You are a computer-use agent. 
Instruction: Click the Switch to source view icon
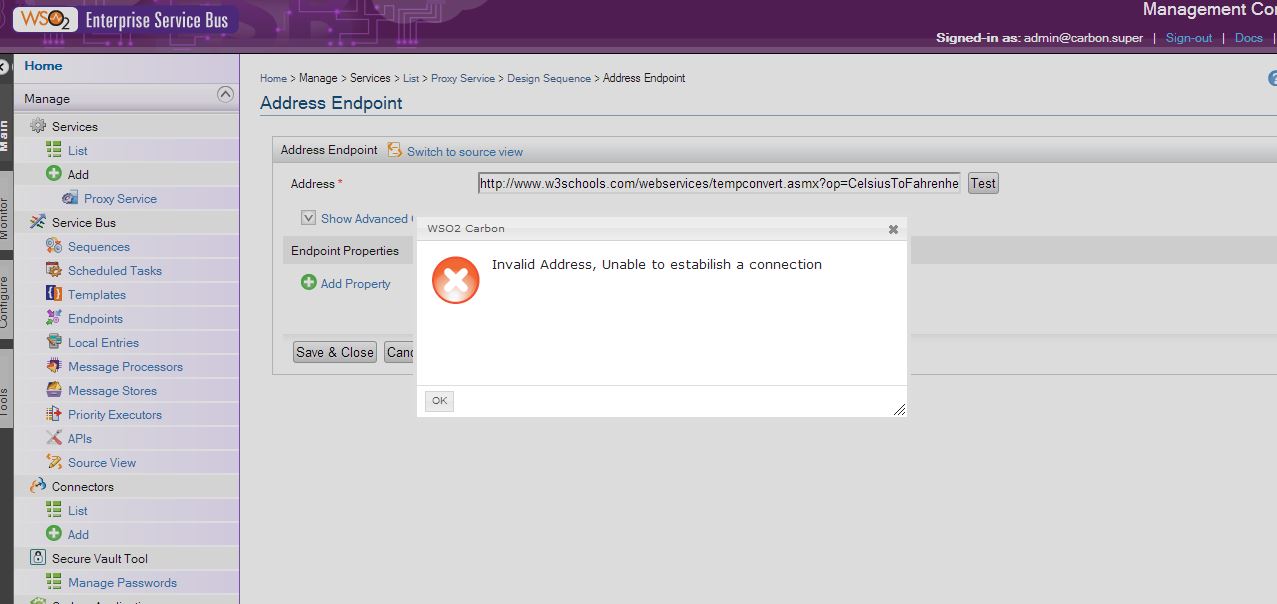[395, 150]
